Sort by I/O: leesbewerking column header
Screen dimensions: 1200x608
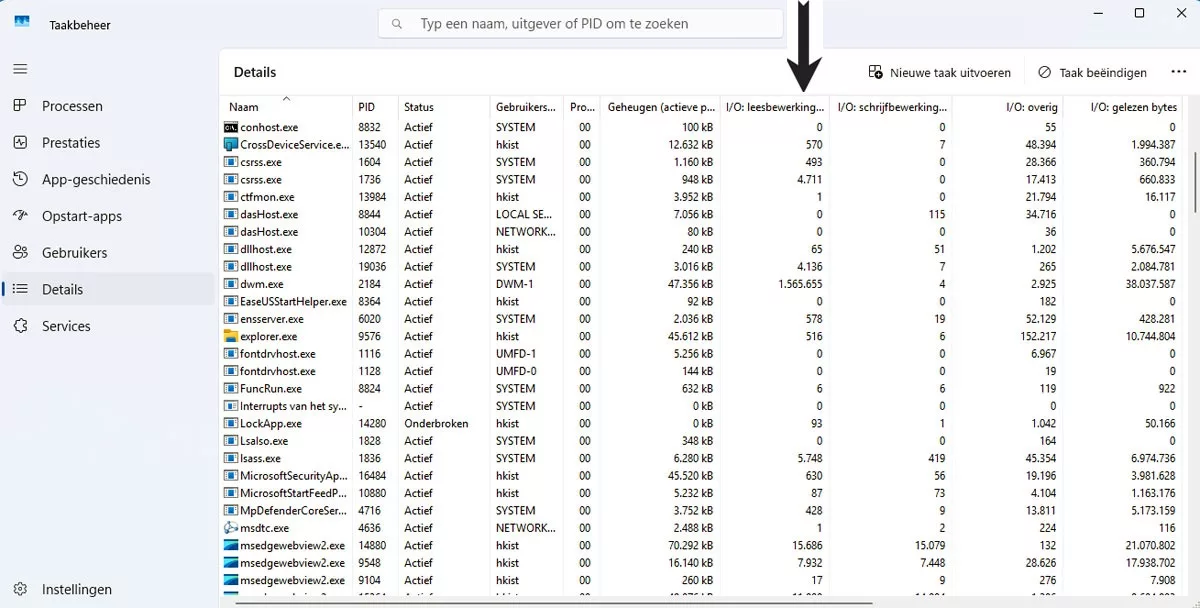(775, 107)
